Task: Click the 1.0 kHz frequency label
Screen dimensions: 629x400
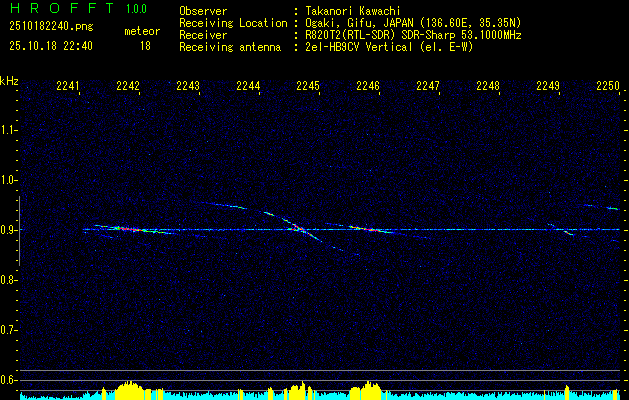Action: (x=8, y=180)
